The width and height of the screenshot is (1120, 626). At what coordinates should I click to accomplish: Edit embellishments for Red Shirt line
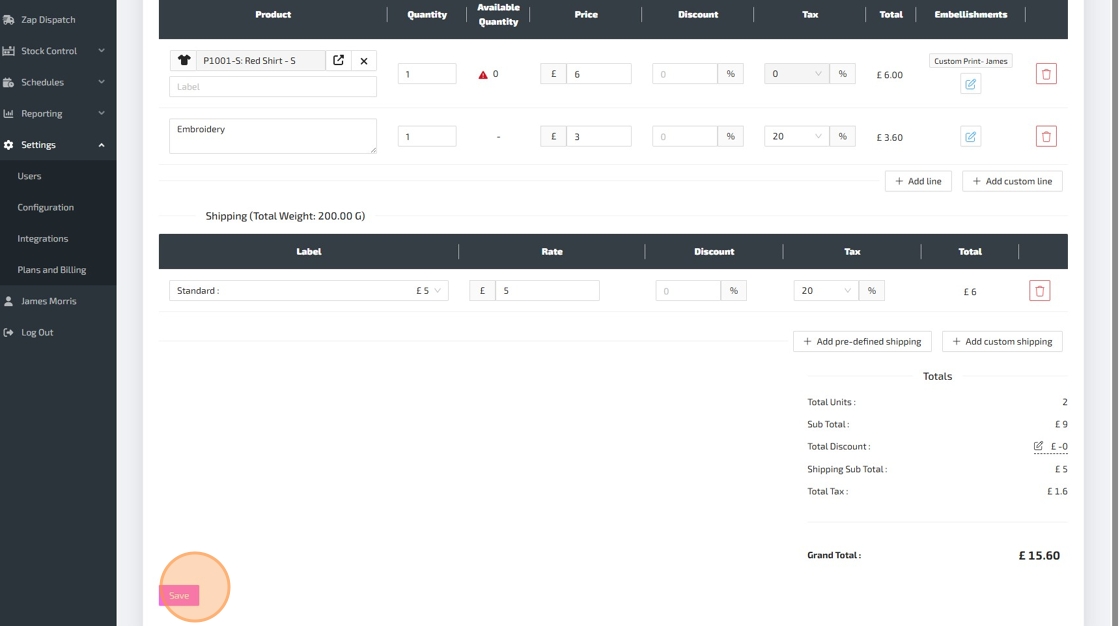tap(970, 84)
